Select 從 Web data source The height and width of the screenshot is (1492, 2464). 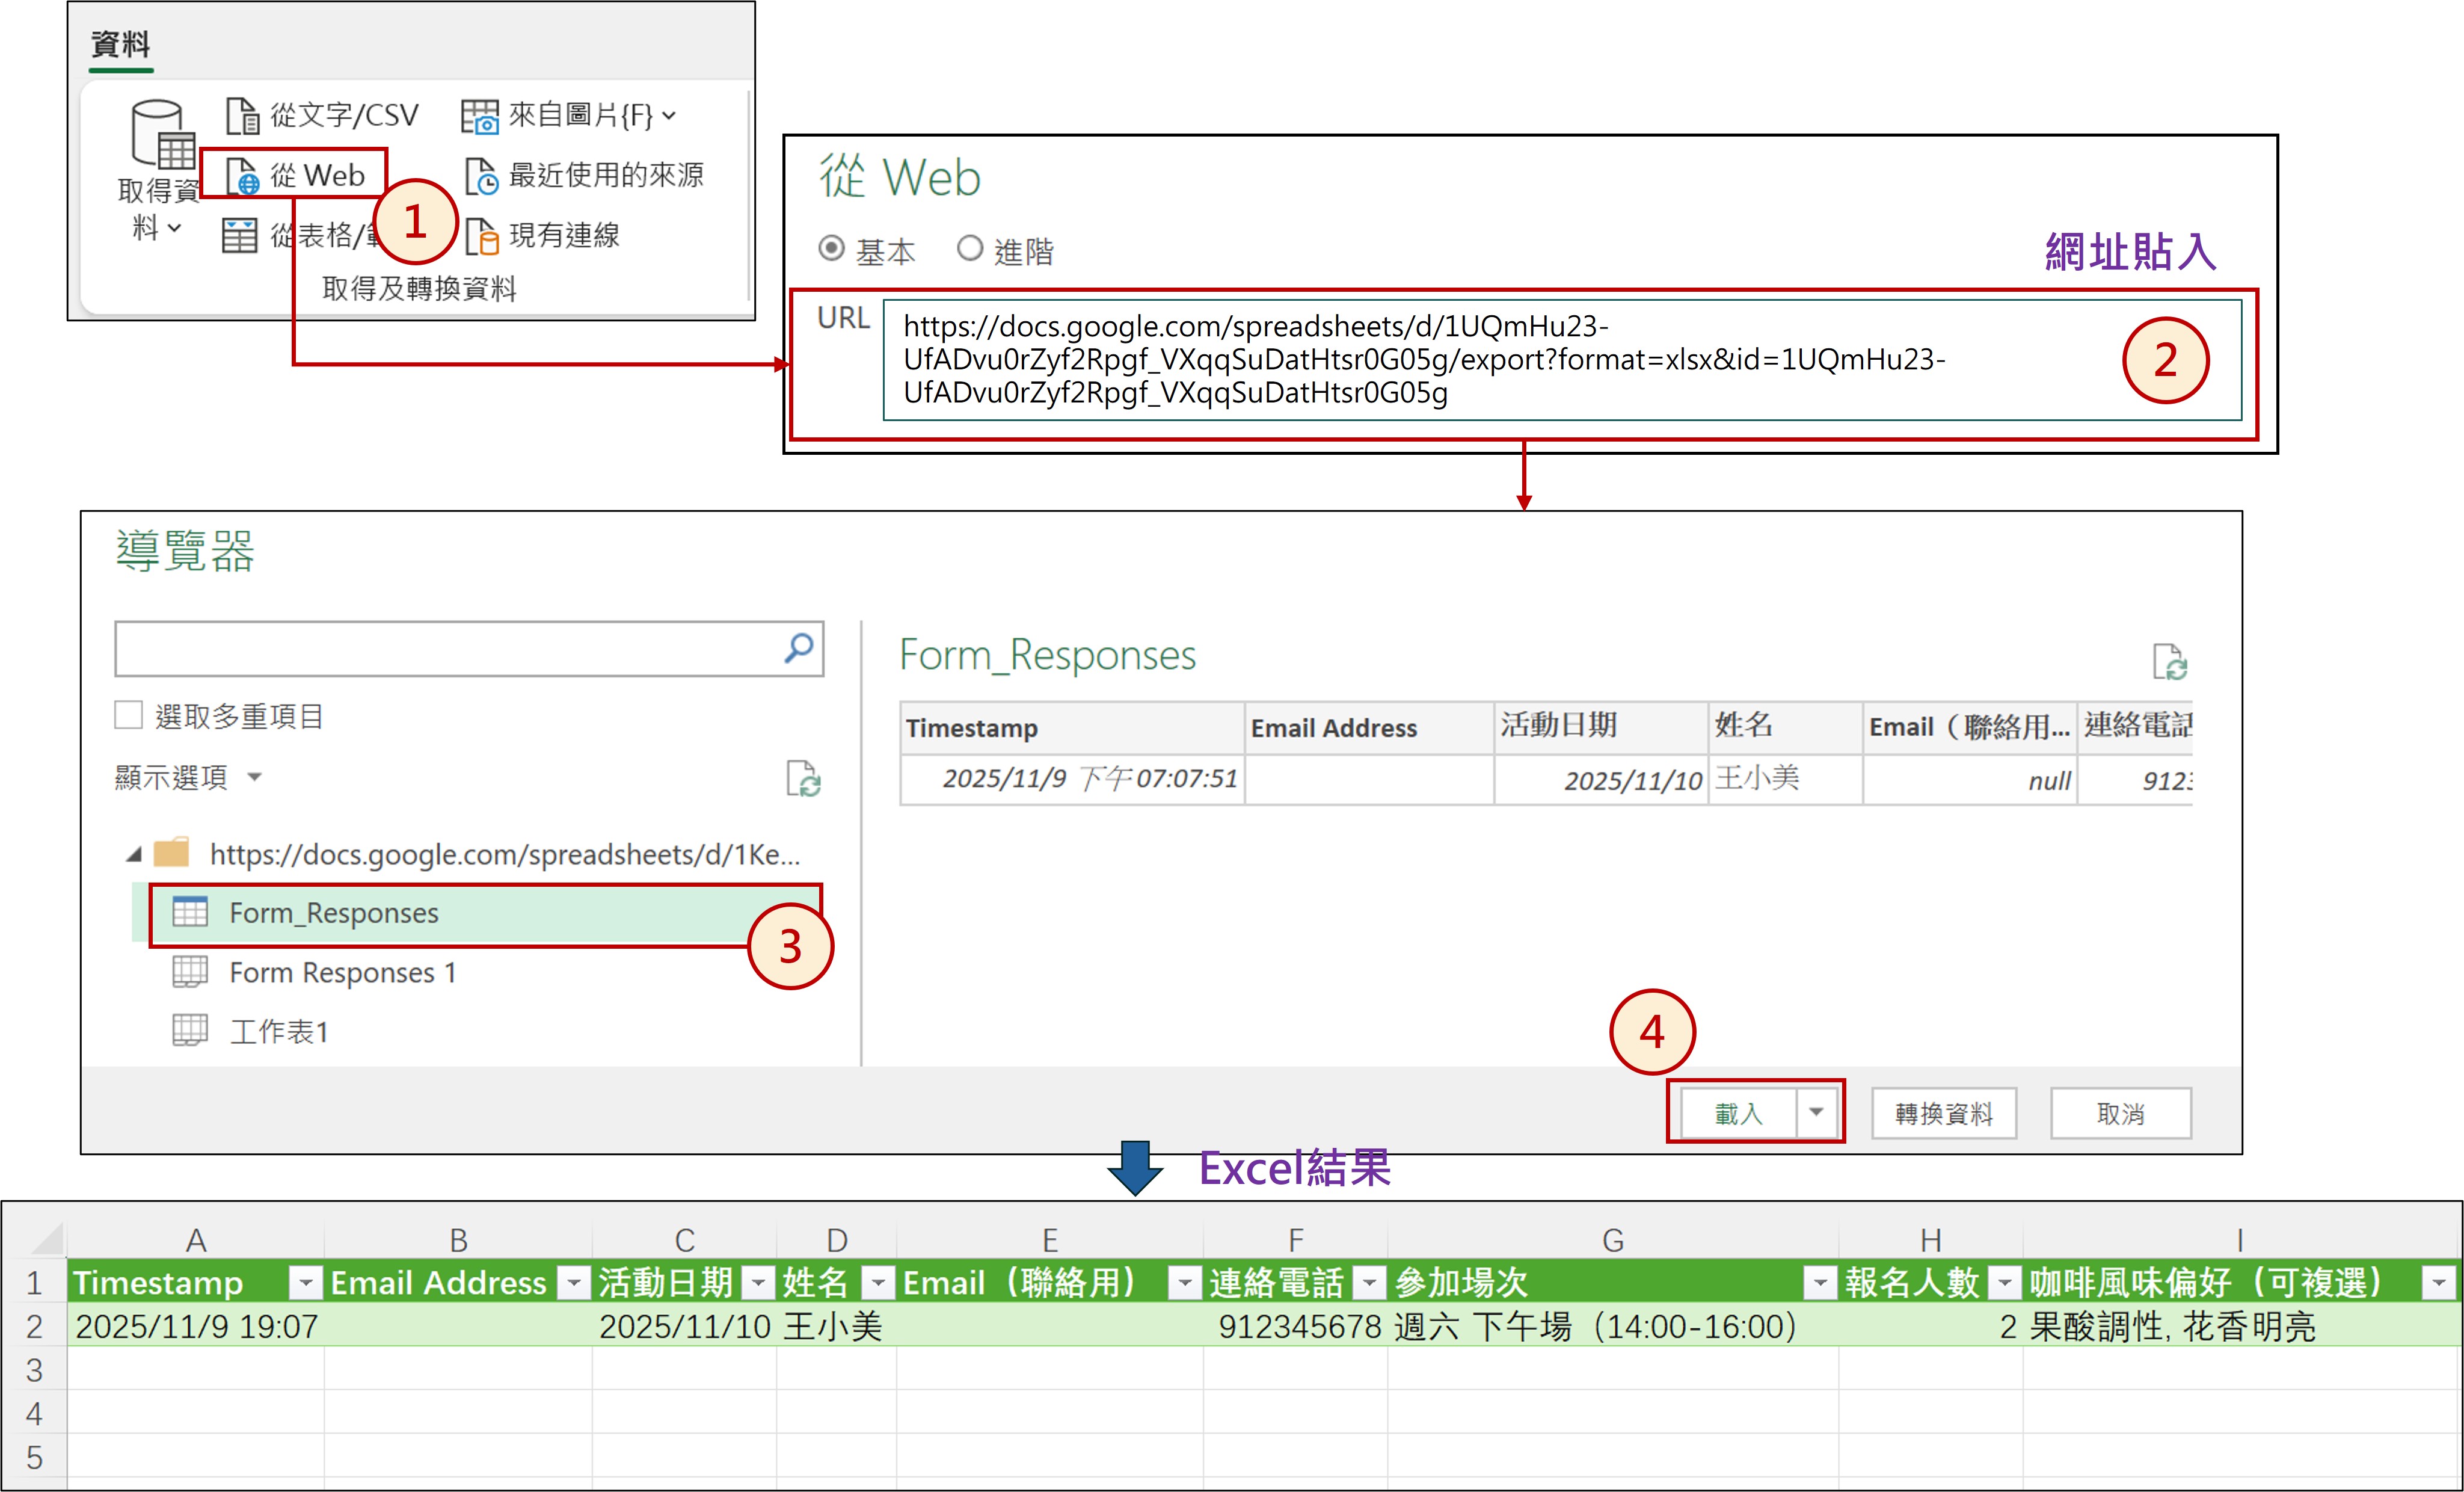[294, 176]
